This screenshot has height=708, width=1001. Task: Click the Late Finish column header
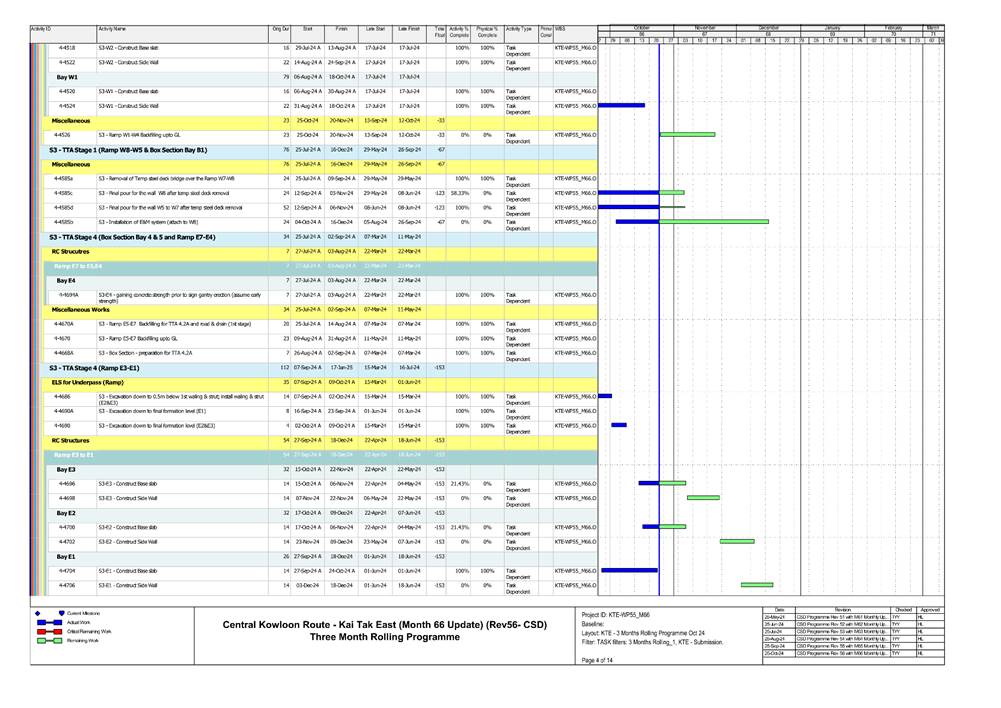click(408, 31)
